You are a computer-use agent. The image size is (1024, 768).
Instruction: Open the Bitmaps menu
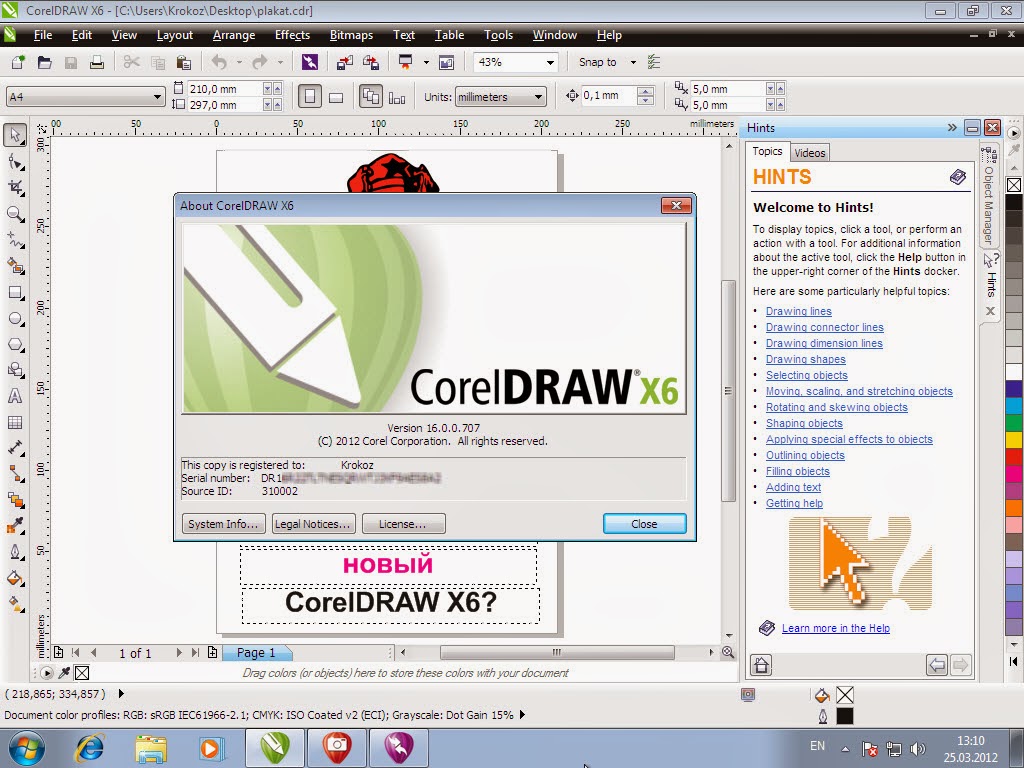(351, 35)
